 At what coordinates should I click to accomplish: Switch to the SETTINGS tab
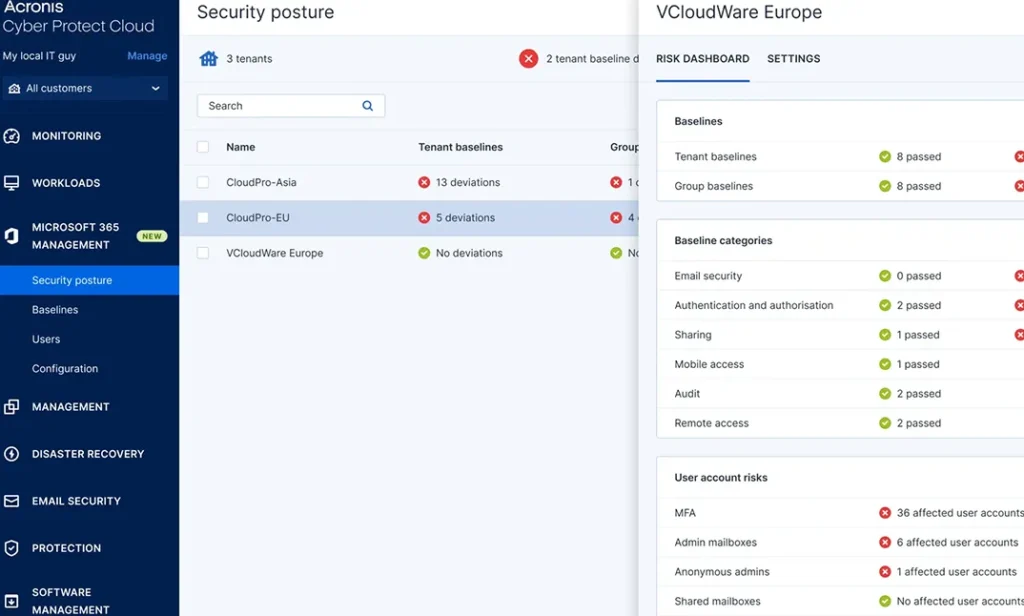pos(793,59)
